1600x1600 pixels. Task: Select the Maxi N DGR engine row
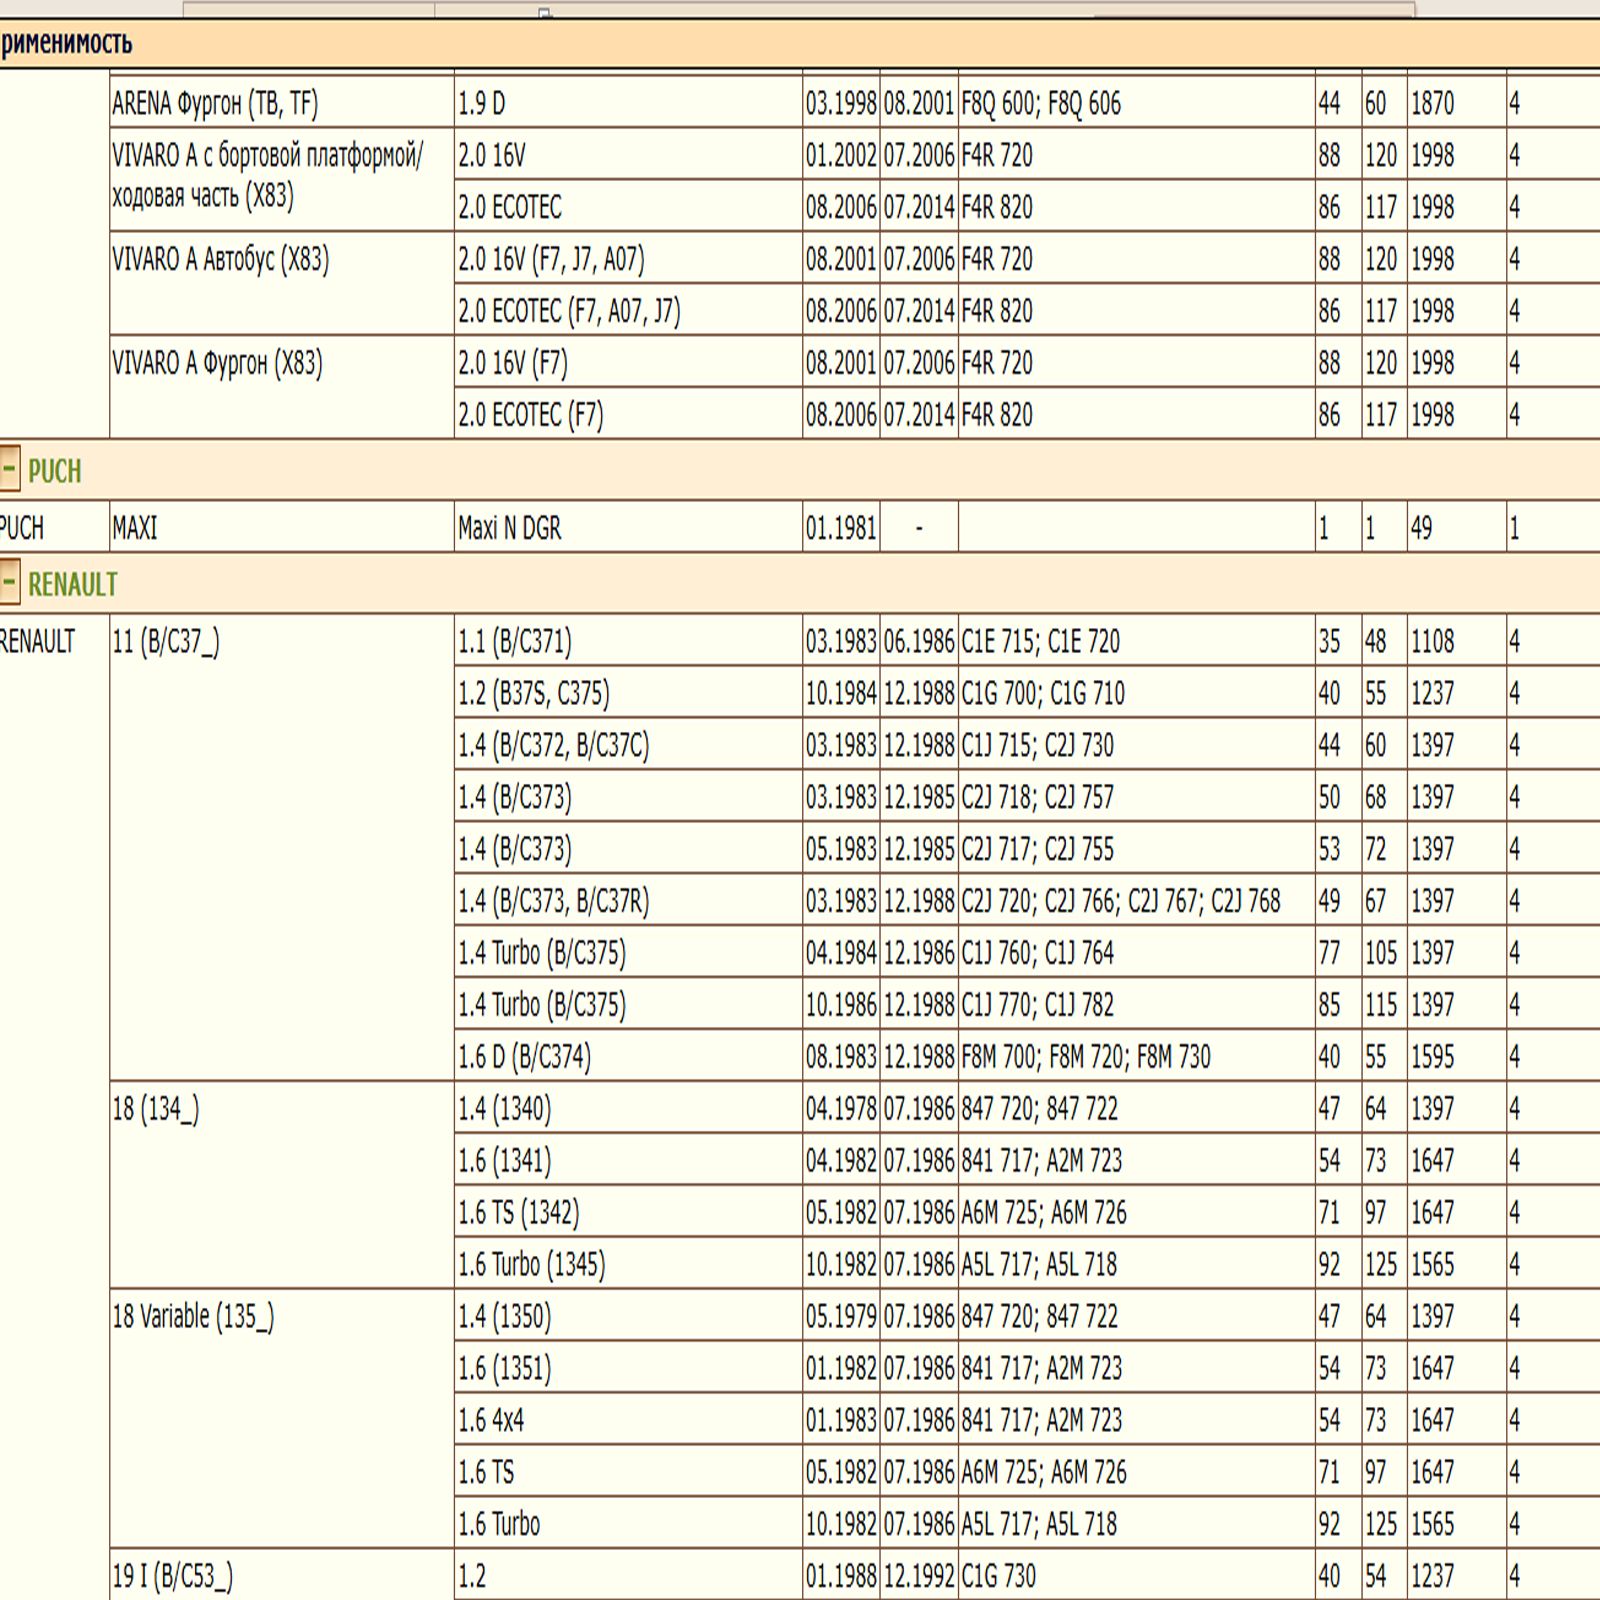509,527
